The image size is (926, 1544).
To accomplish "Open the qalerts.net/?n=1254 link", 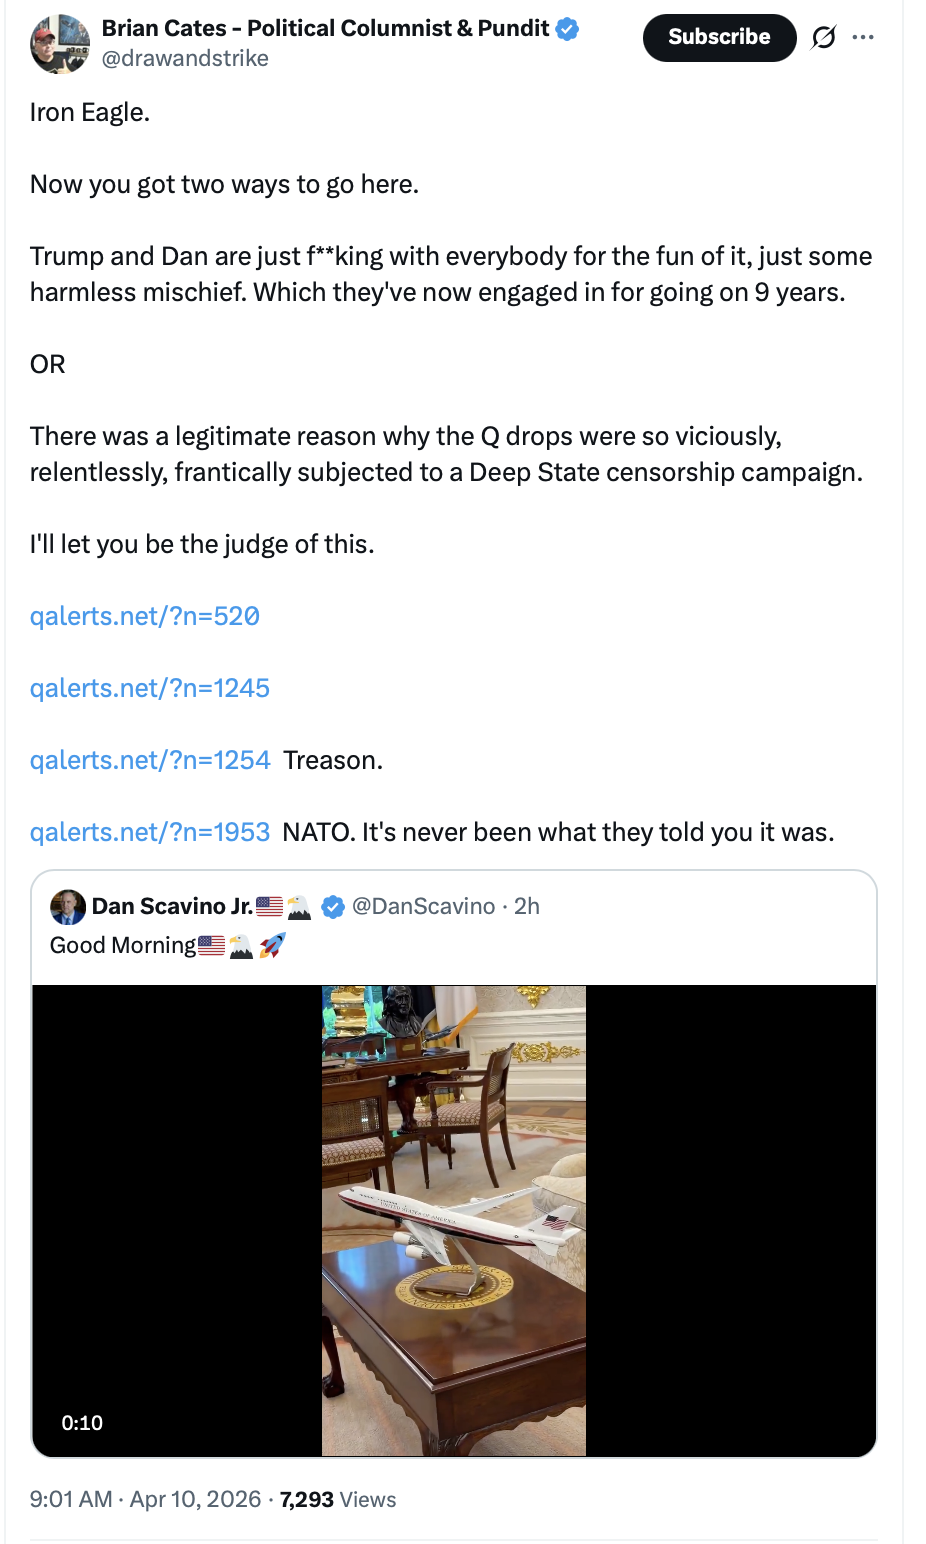I will pyautogui.click(x=150, y=760).
